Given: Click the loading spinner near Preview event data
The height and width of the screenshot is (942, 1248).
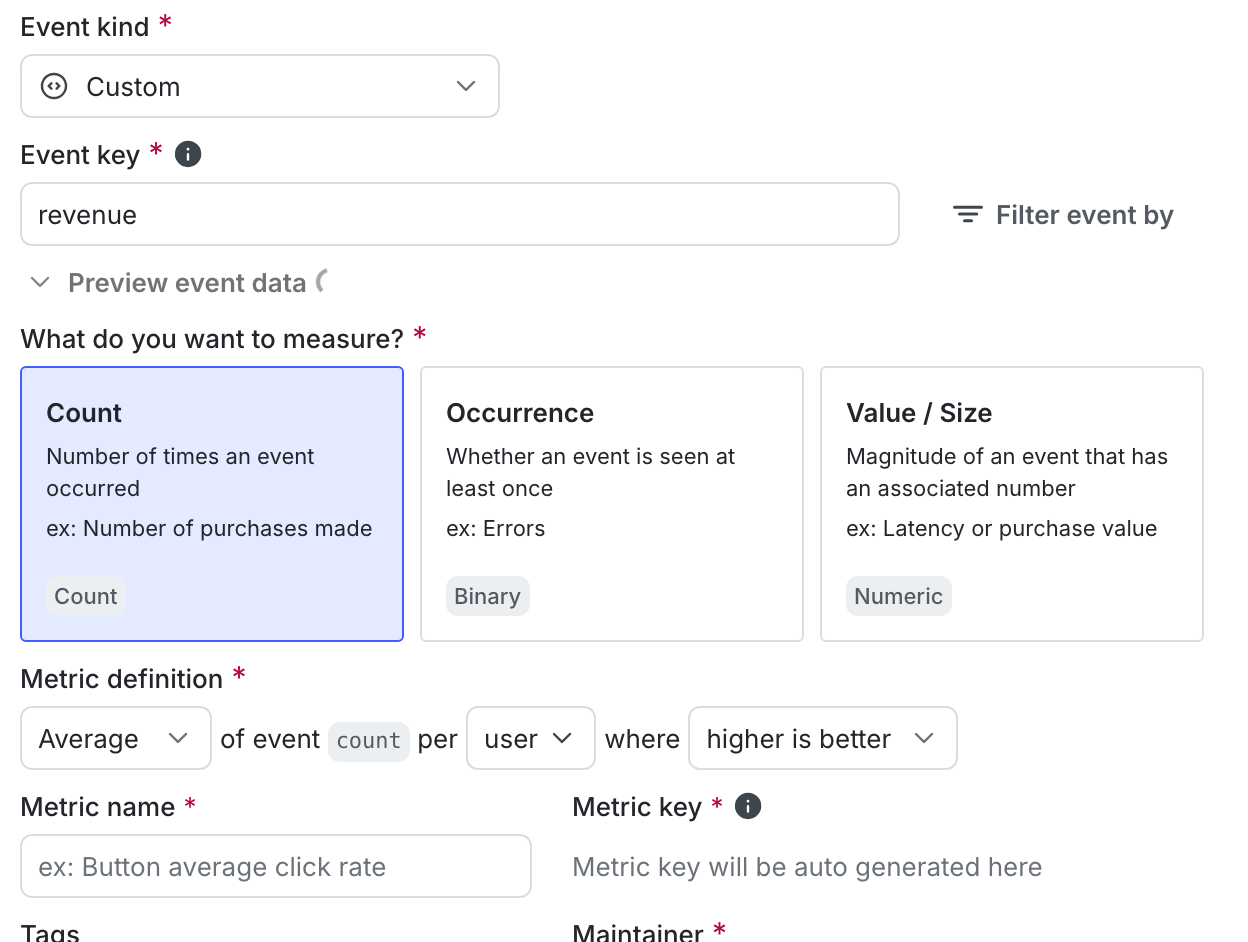Looking at the screenshot, I should tap(322, 281).
